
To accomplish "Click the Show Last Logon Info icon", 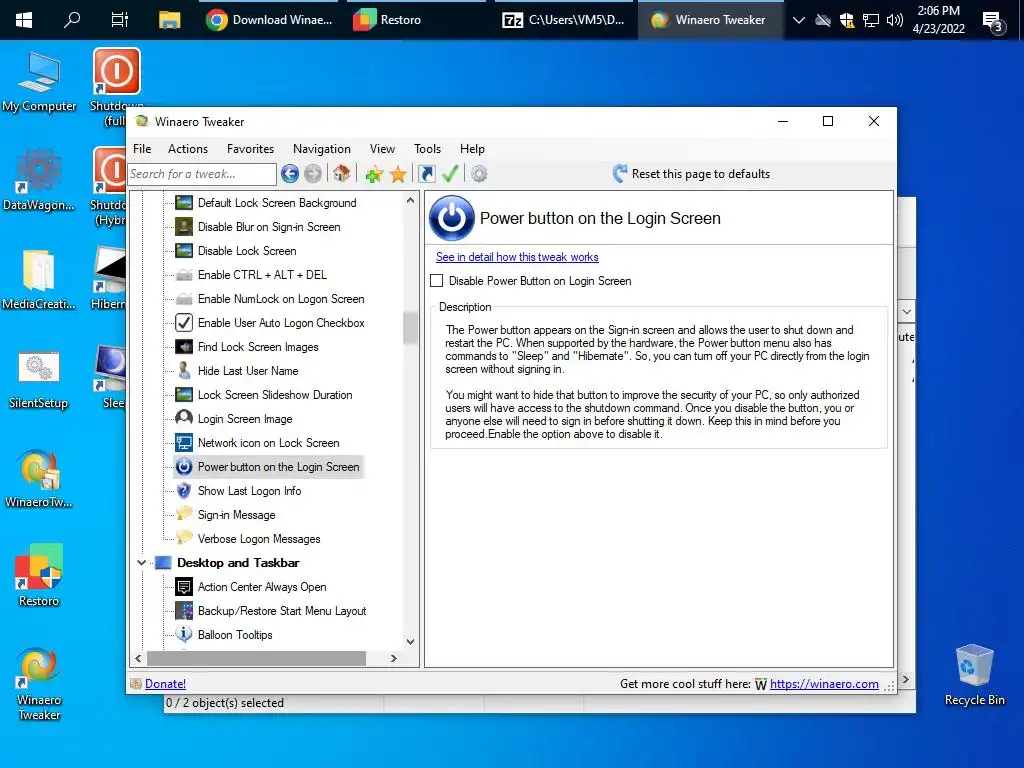I will point(184,490).
